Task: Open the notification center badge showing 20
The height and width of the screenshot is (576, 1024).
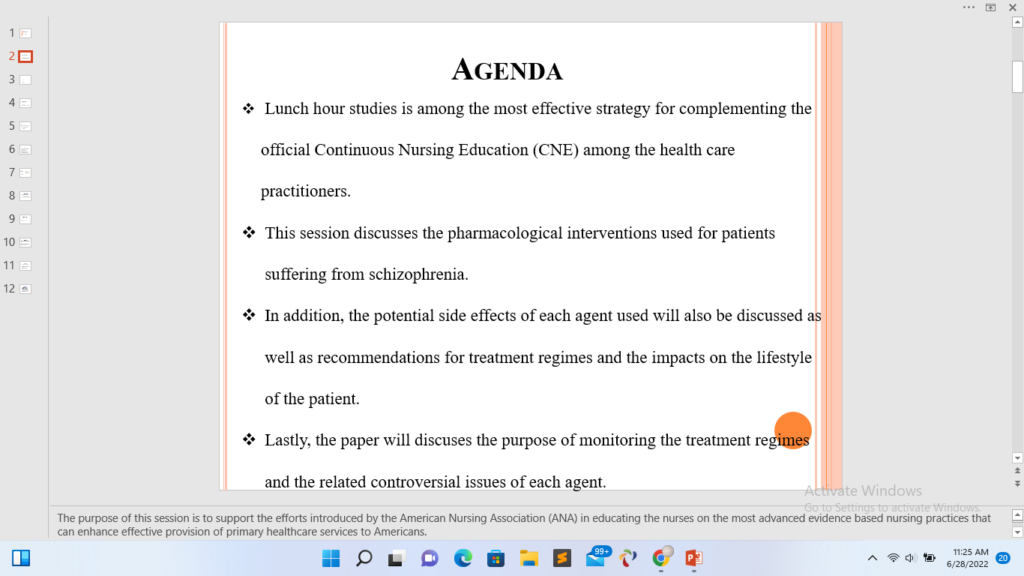Action: (x=1002, y=558)
